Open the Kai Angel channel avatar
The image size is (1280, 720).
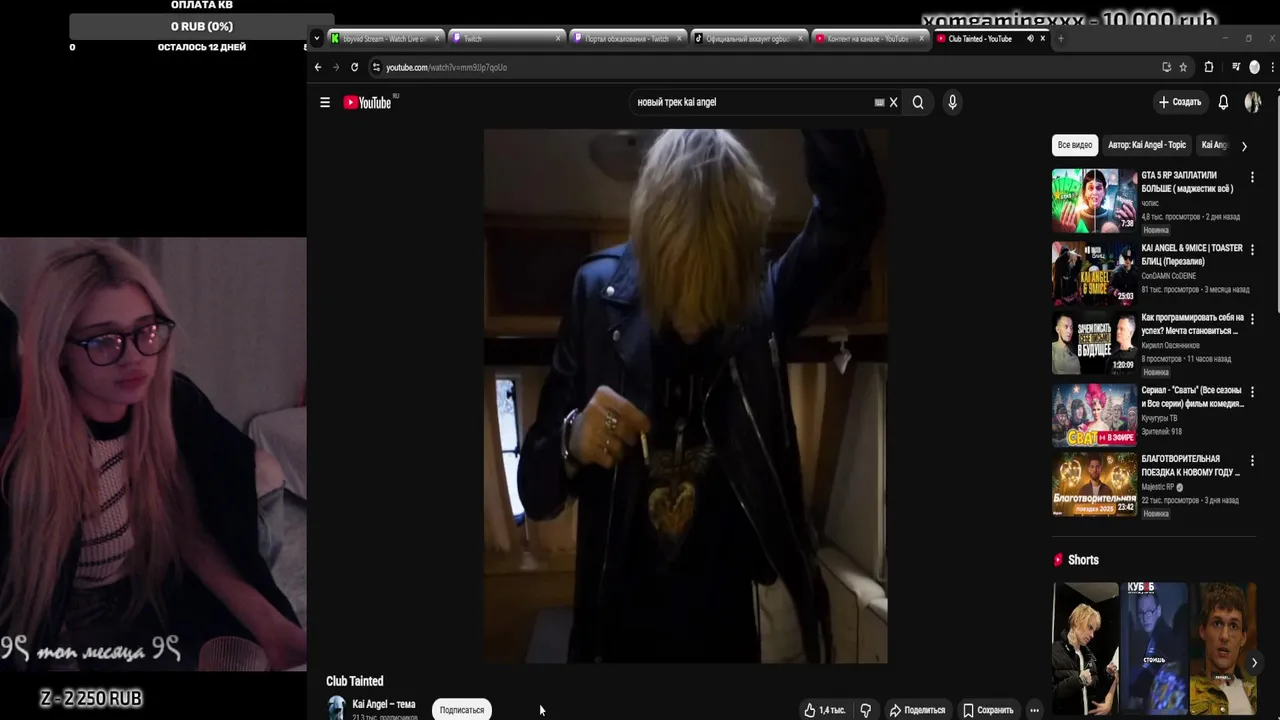336,708
